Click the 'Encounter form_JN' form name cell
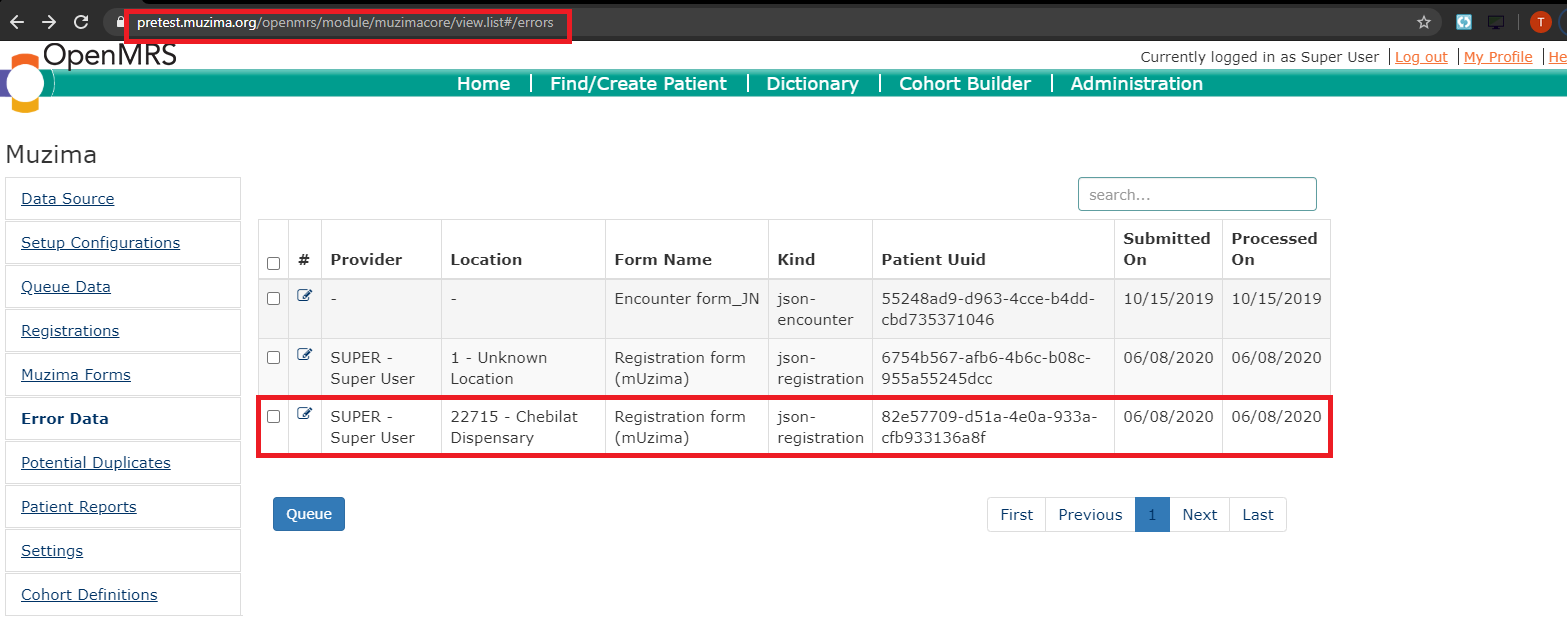This screenshot has height=636, width=1567. (686, 299)
